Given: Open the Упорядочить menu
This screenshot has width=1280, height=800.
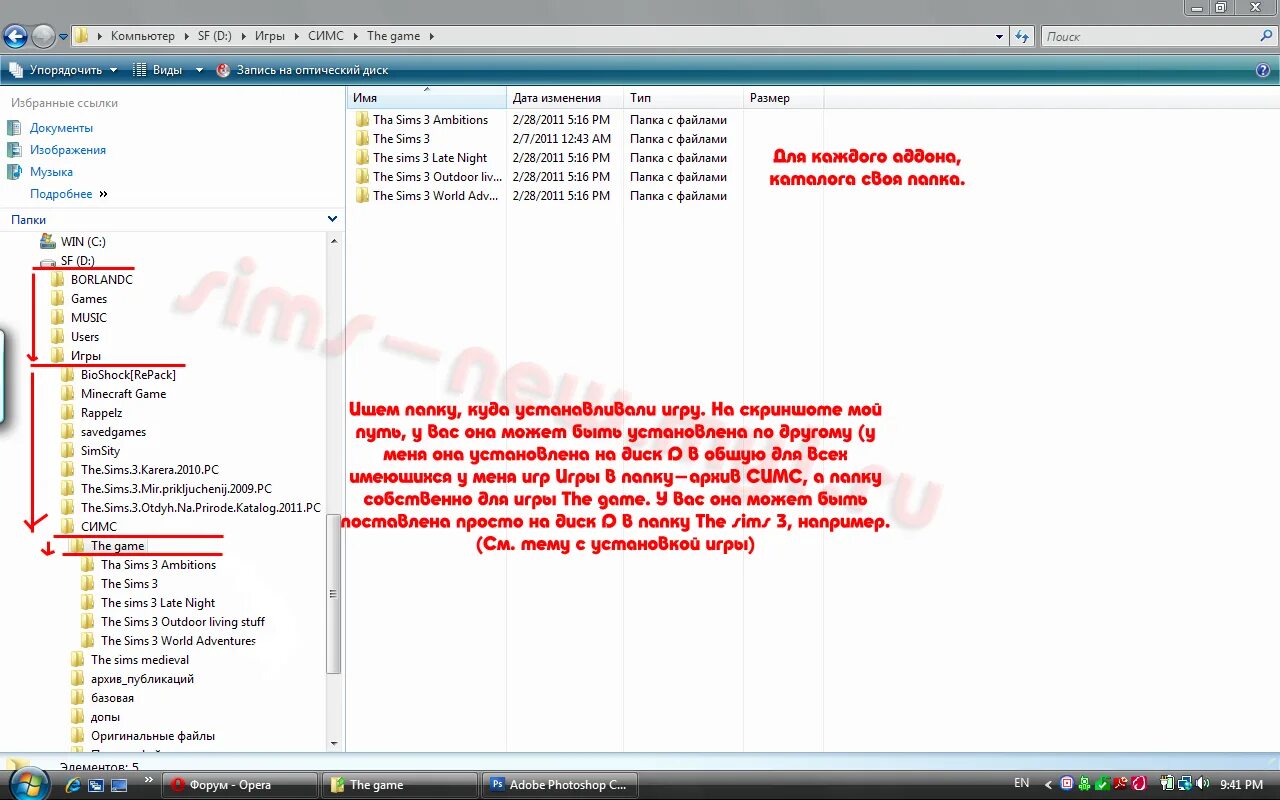Looking at the screenshot, I should [64, 70].
